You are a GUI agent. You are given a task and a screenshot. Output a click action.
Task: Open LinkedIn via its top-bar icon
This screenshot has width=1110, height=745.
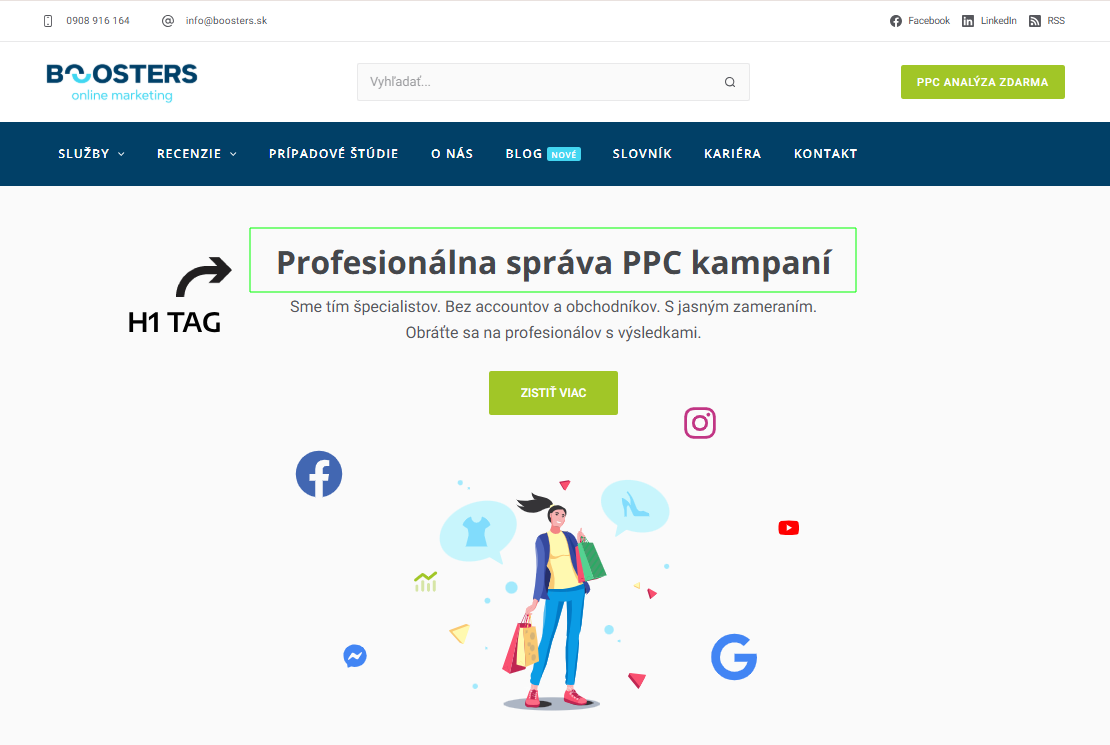click(968, 21)
